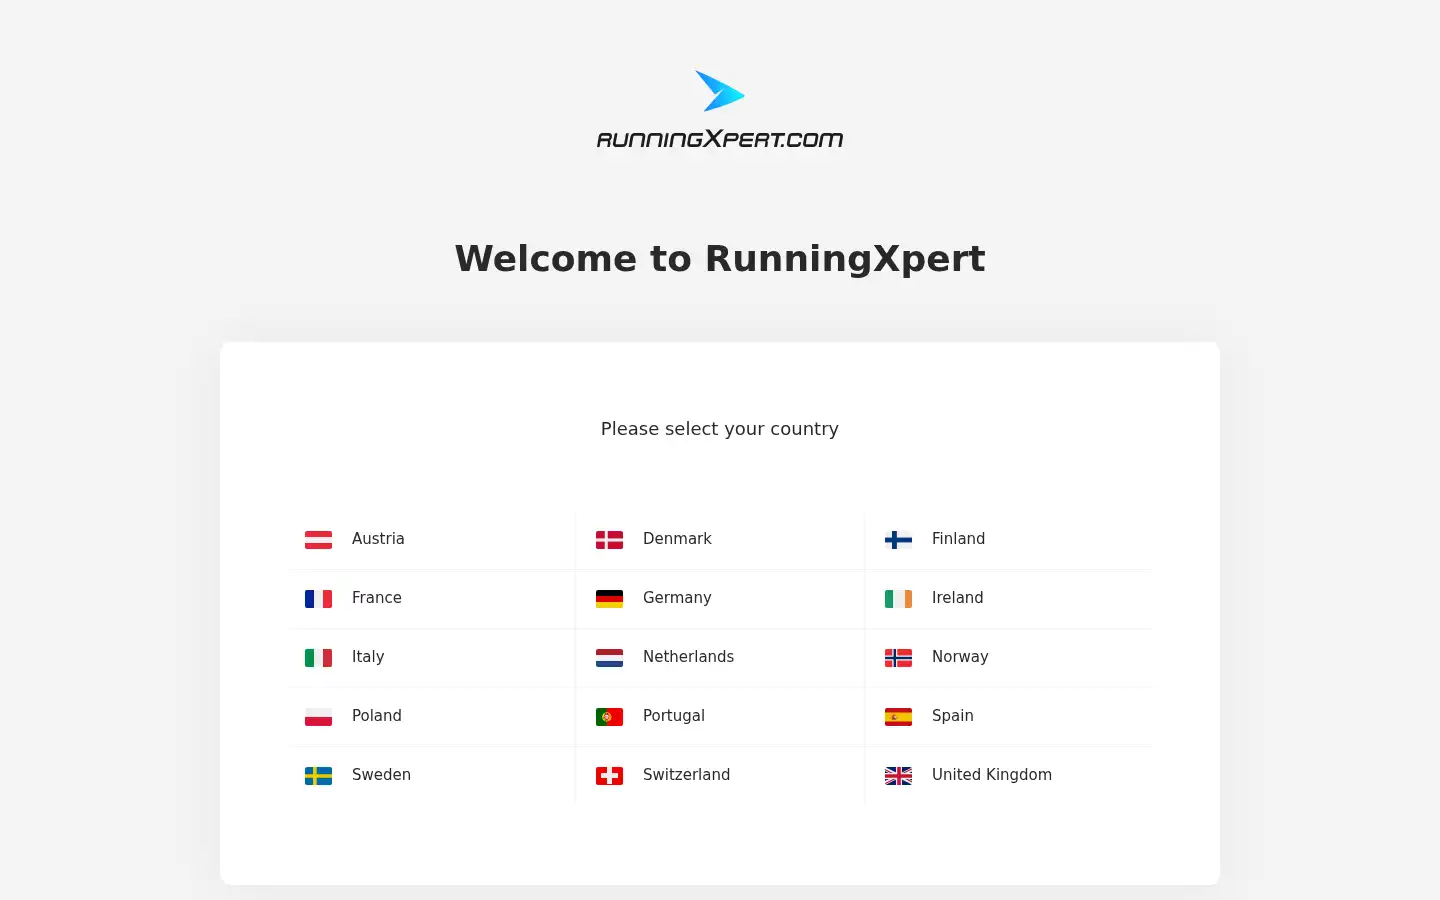Viewport: 1440px width, 900px height.
Task: Click the Denmark flag icon
Action: click(609, 540)
